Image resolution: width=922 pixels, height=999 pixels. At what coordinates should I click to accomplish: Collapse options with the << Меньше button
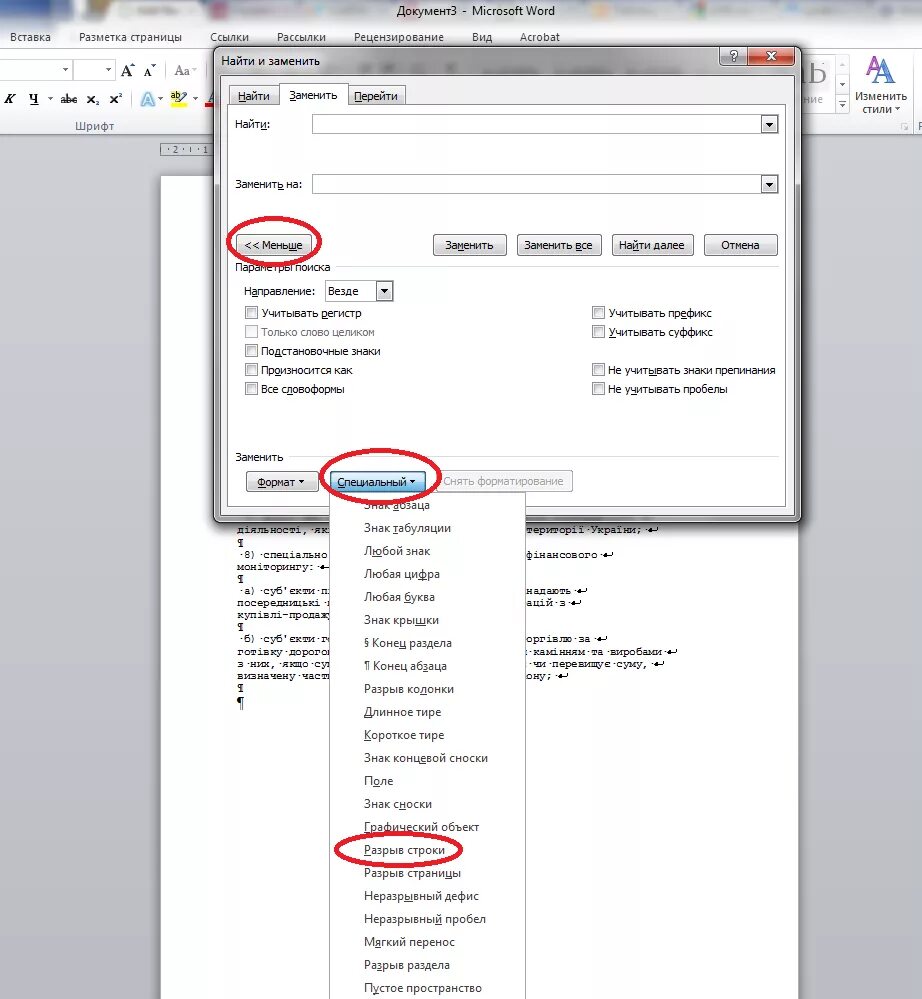tap(274, 245)
